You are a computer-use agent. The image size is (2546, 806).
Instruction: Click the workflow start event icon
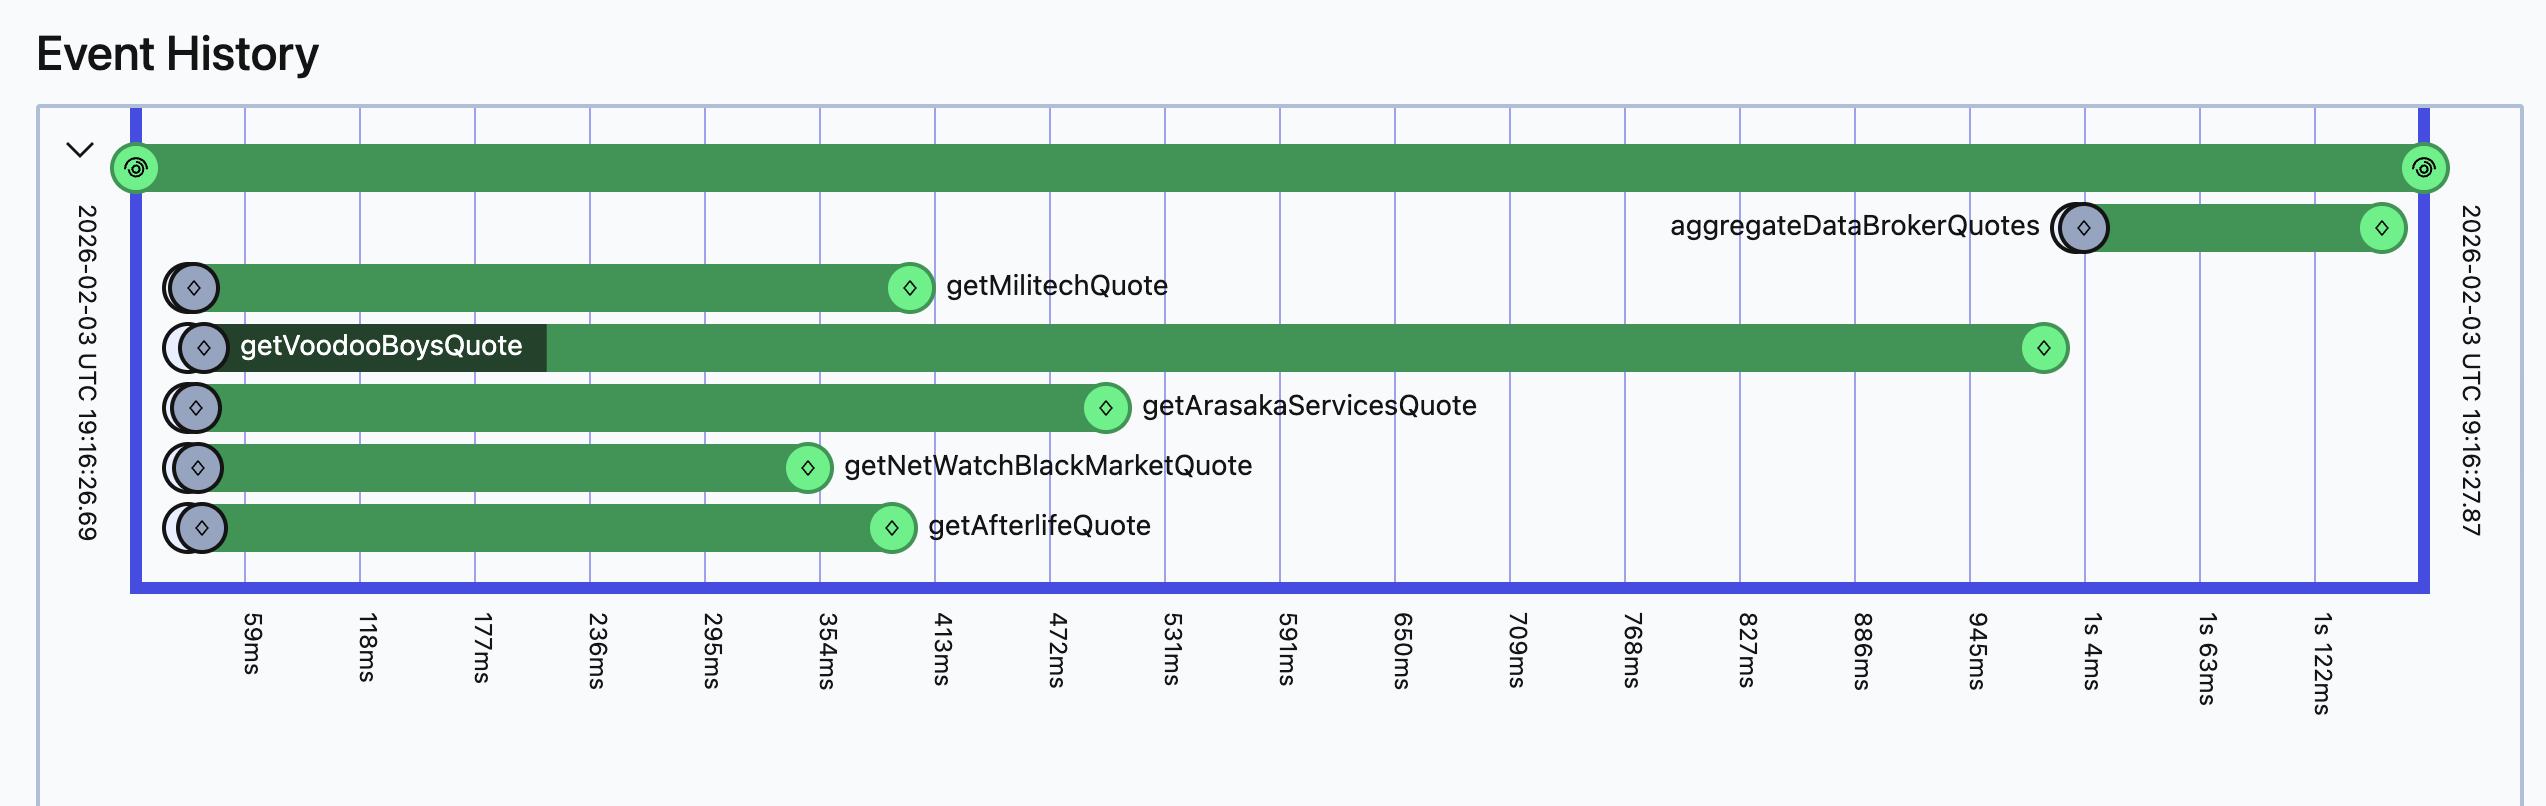point(136,168)
